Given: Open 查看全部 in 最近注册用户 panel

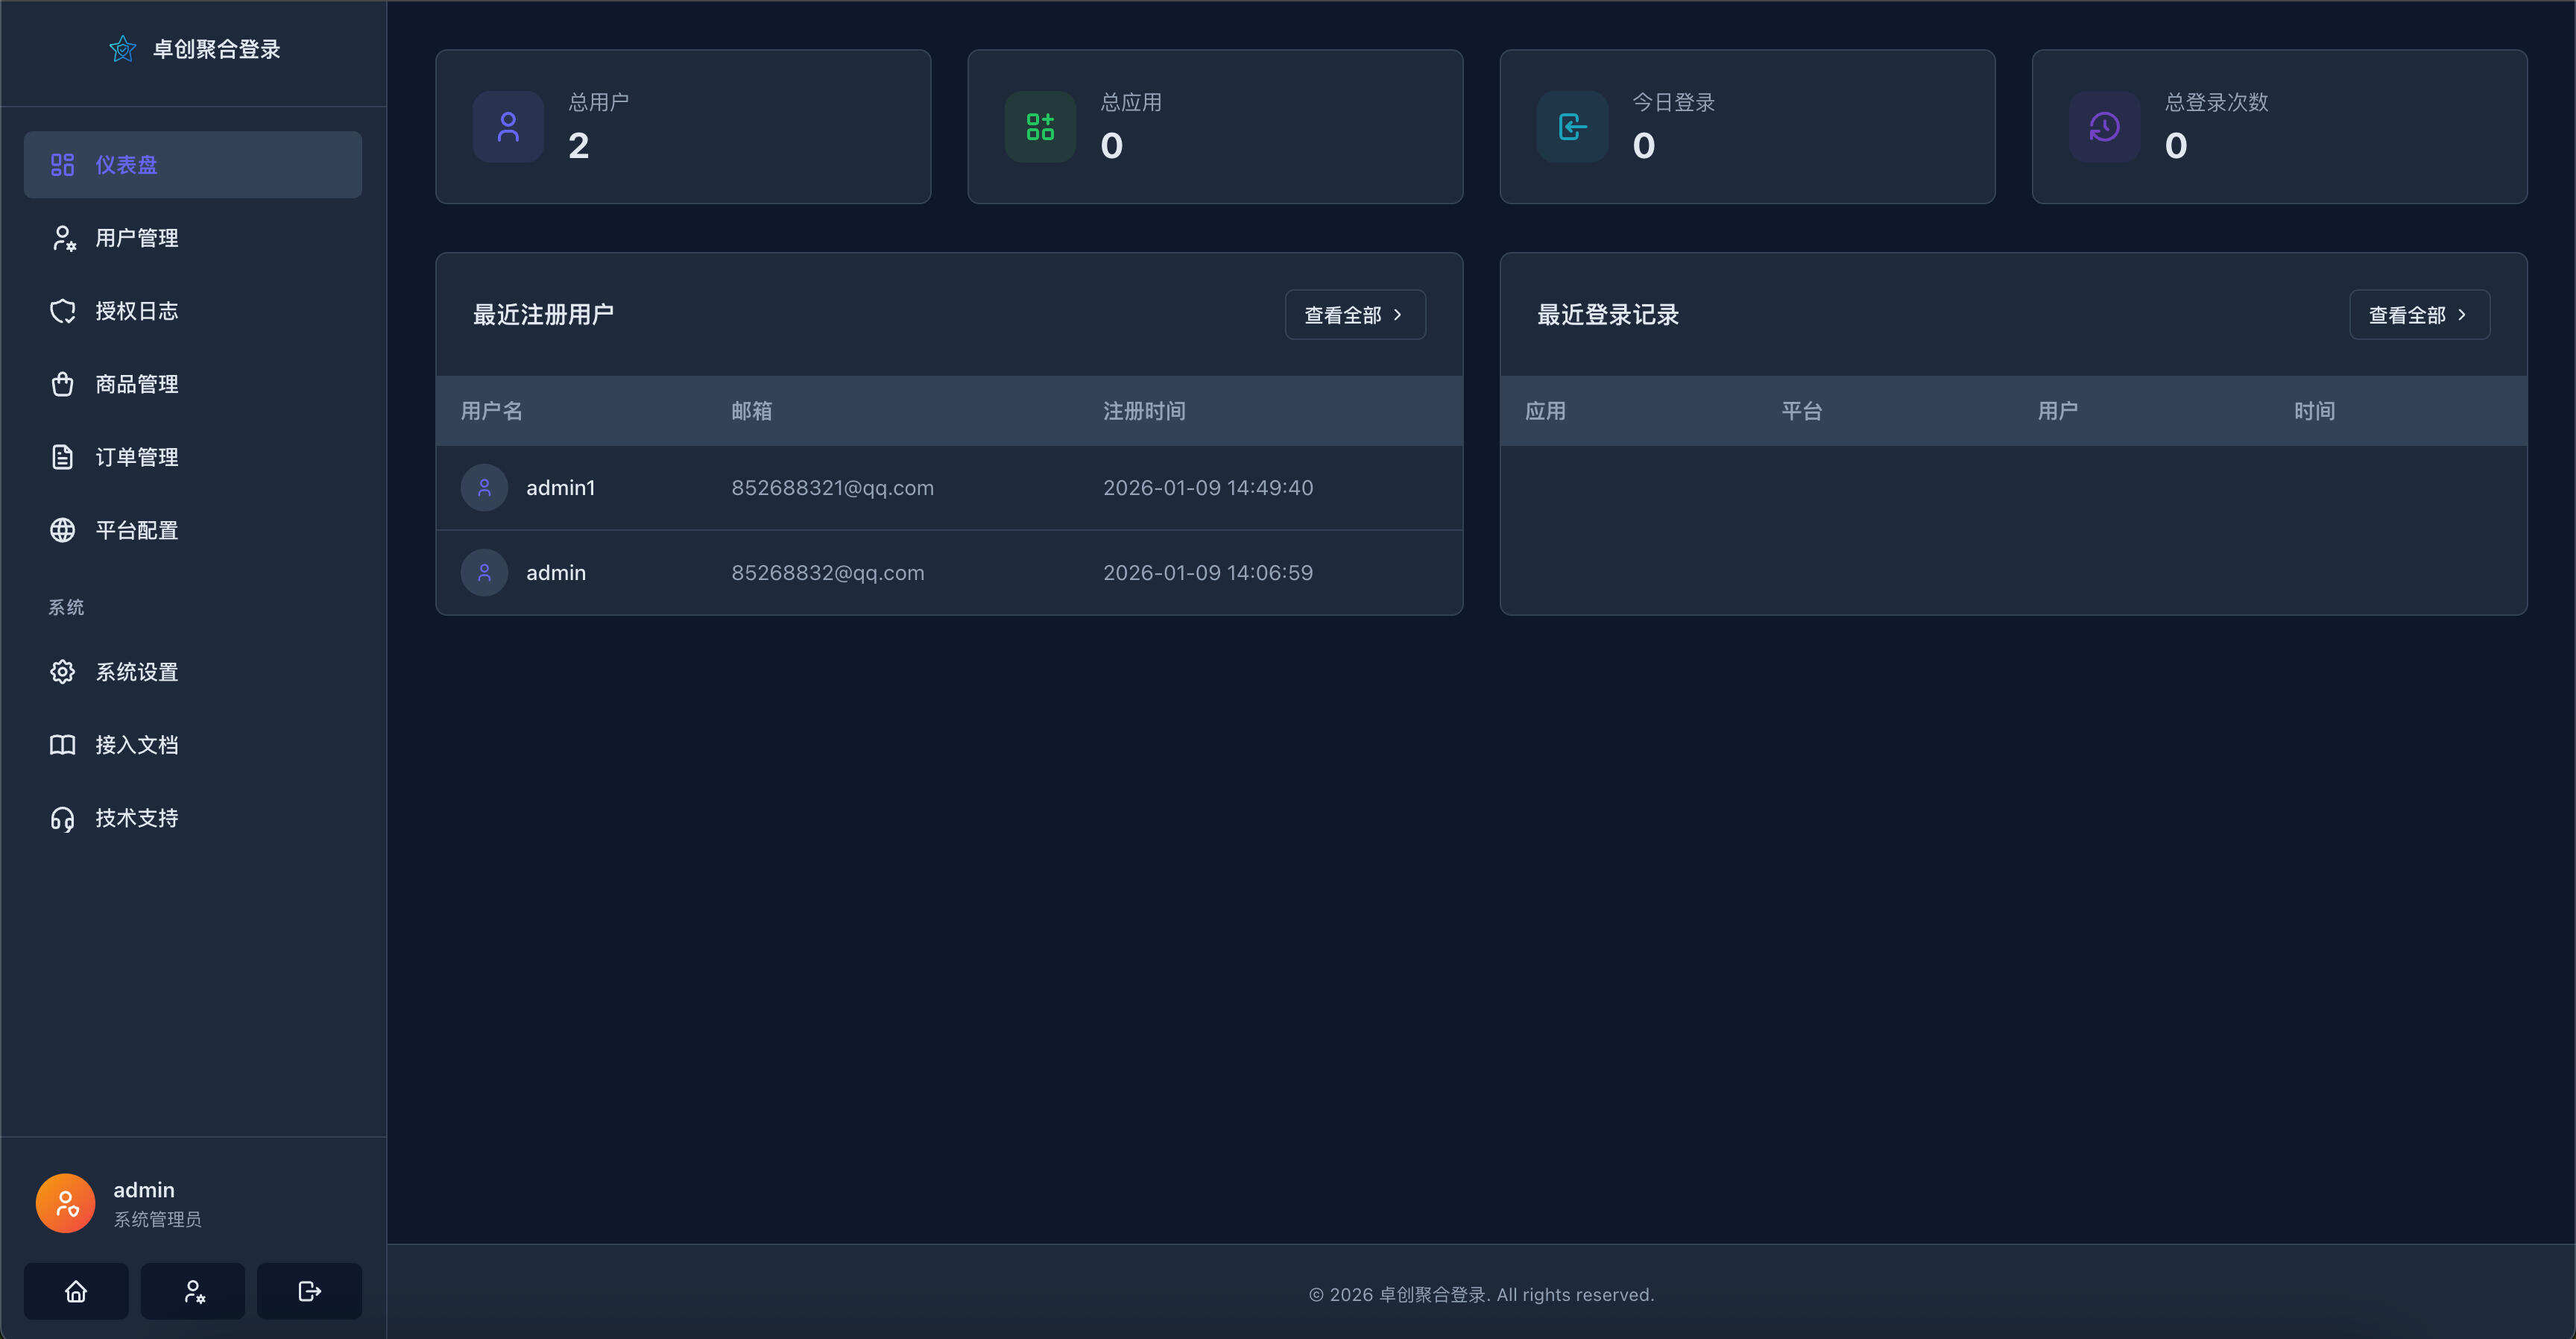Looking at the screenshot, I should pos(1354,315).
